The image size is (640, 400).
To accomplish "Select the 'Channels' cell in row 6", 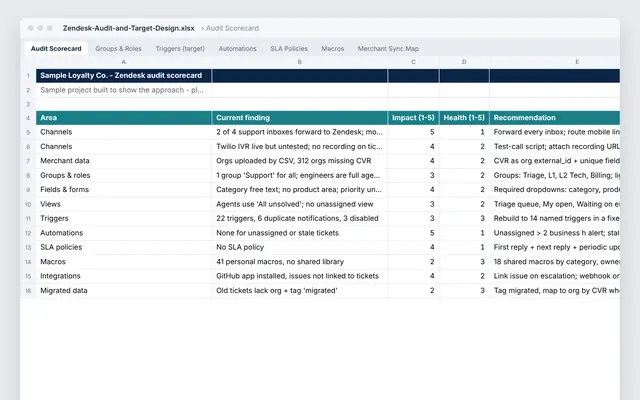I will click(124, 147).
